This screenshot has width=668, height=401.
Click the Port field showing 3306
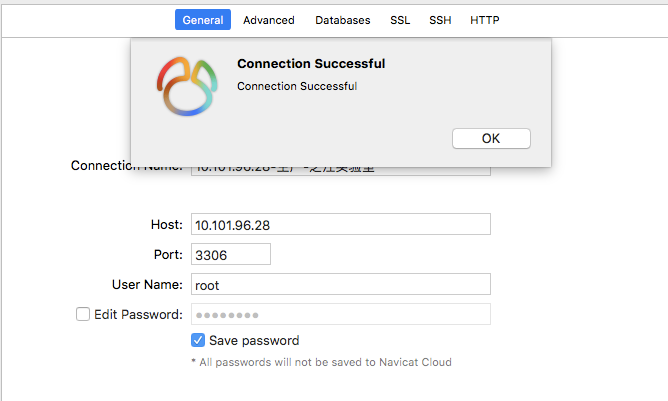[231, 254]
